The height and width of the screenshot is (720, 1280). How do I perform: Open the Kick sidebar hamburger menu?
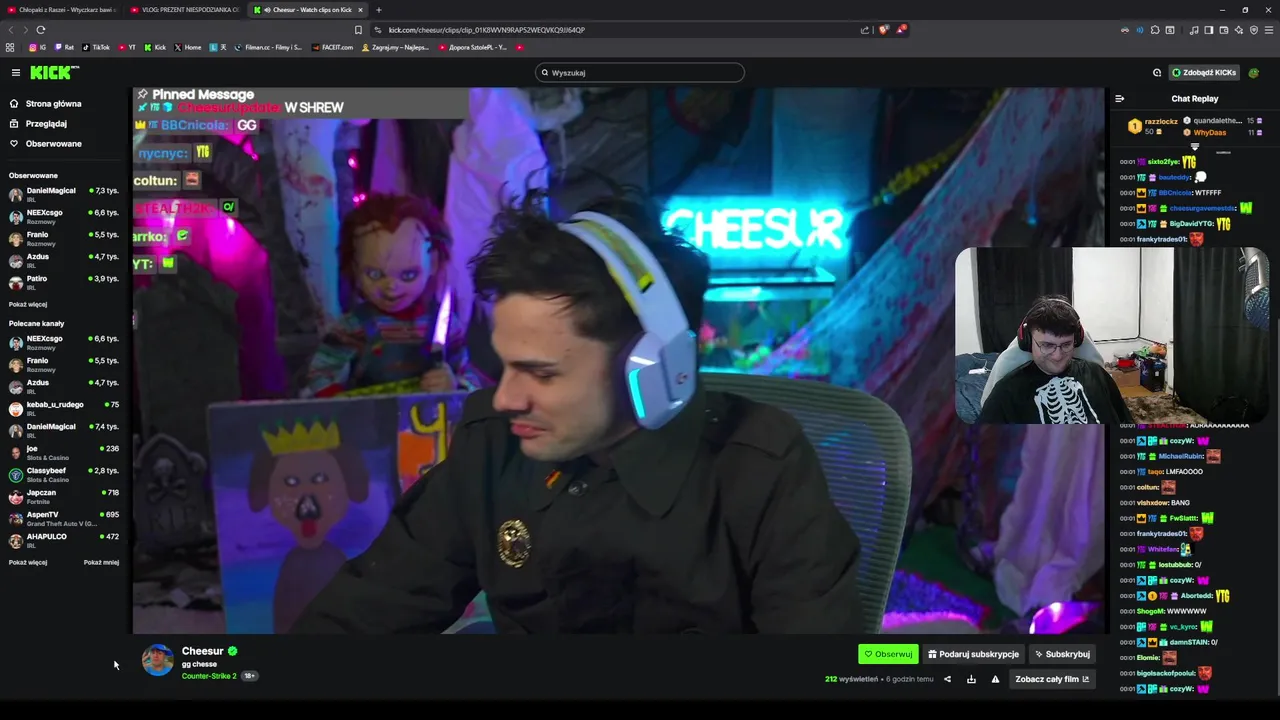point(16,72)
